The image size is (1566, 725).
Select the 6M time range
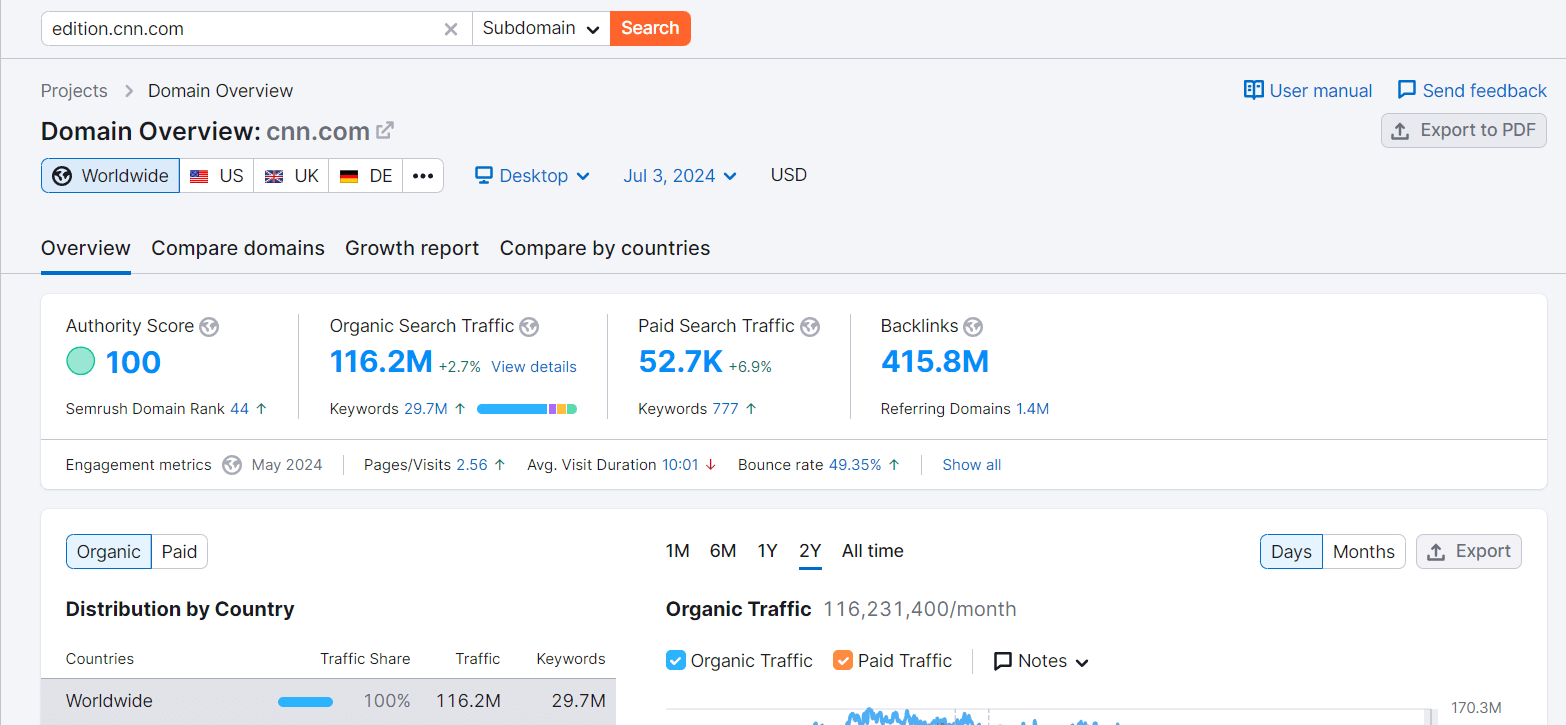coord(723,551)
